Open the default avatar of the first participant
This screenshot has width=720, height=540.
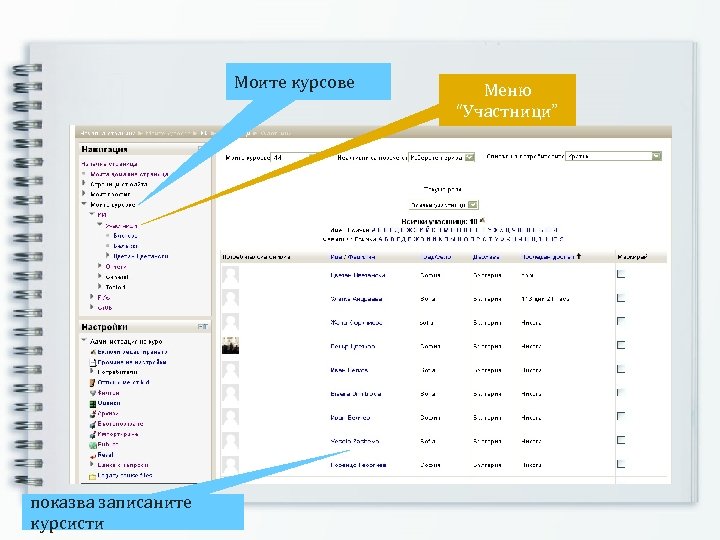[x=230, y=275]
